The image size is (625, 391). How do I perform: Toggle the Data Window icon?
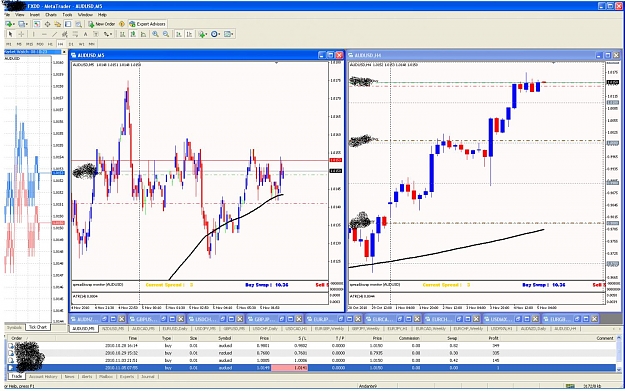coord(47,24)
